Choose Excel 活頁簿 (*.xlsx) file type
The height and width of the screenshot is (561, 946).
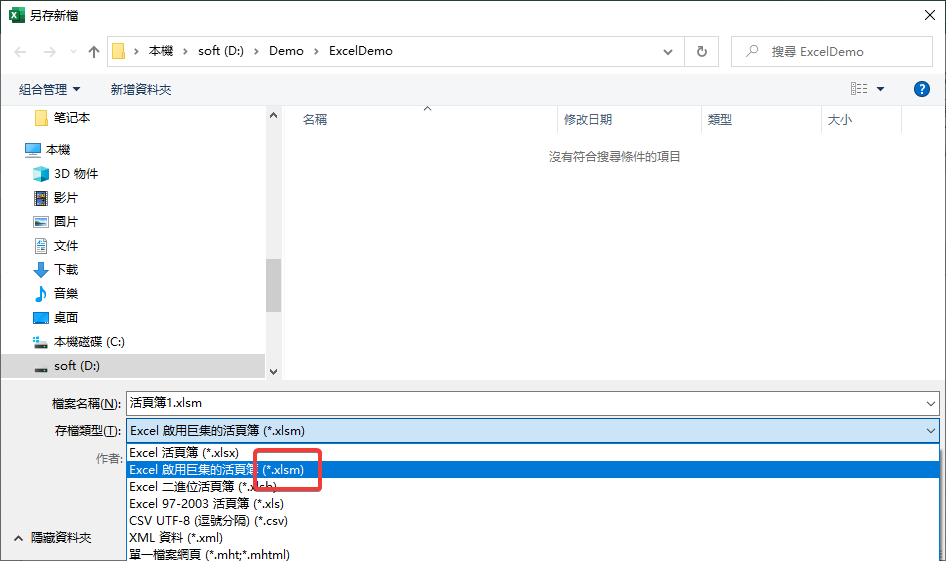pos(533,452)
